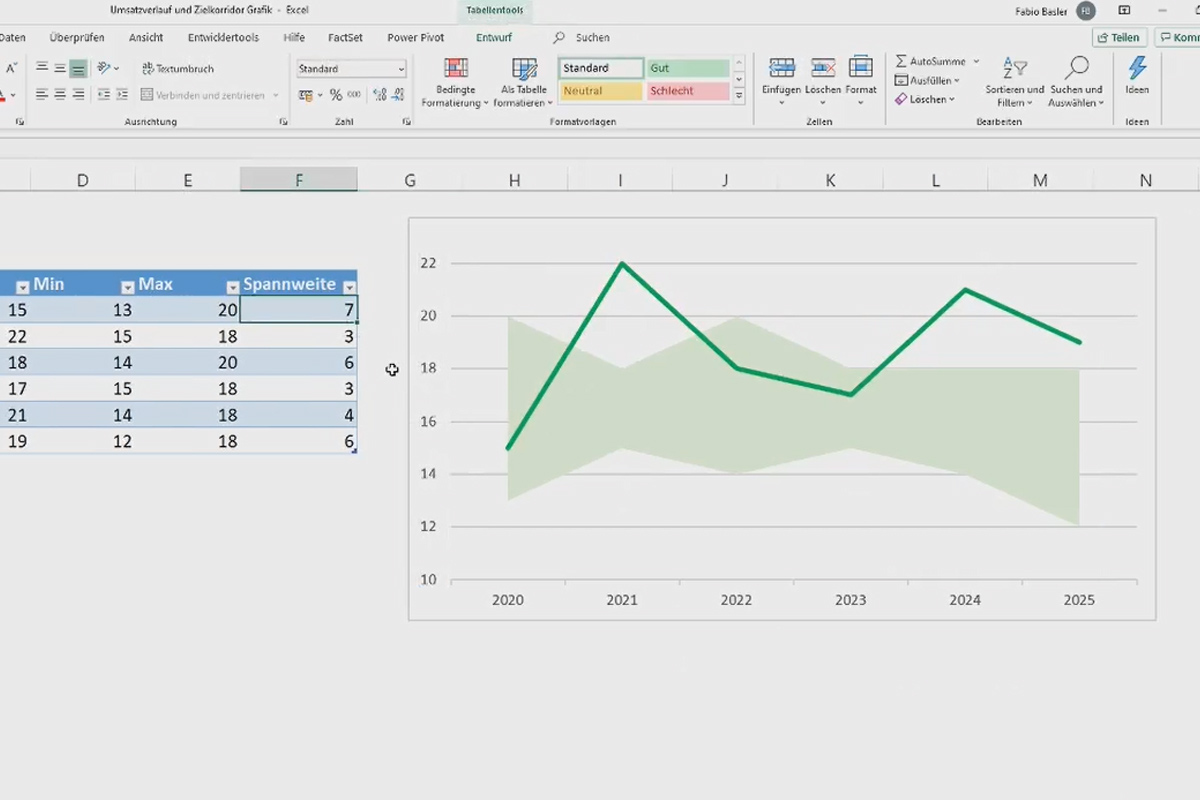Click the AutoSumme button
The width and height of the screenshot is (1200, 800).
pyautogui.click(x=931, y=61)
